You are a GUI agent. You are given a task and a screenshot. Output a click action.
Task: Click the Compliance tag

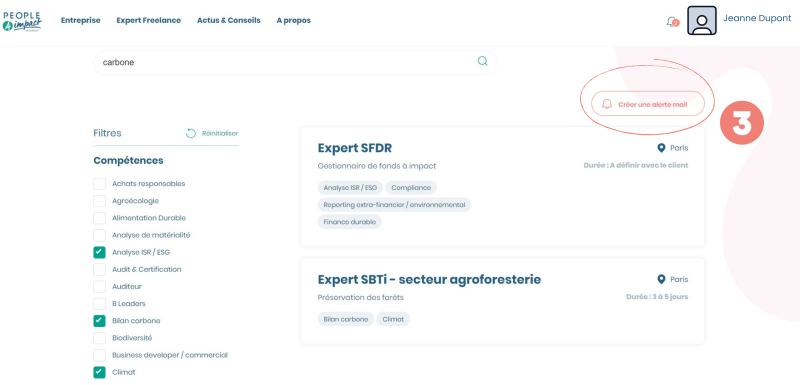411,188
